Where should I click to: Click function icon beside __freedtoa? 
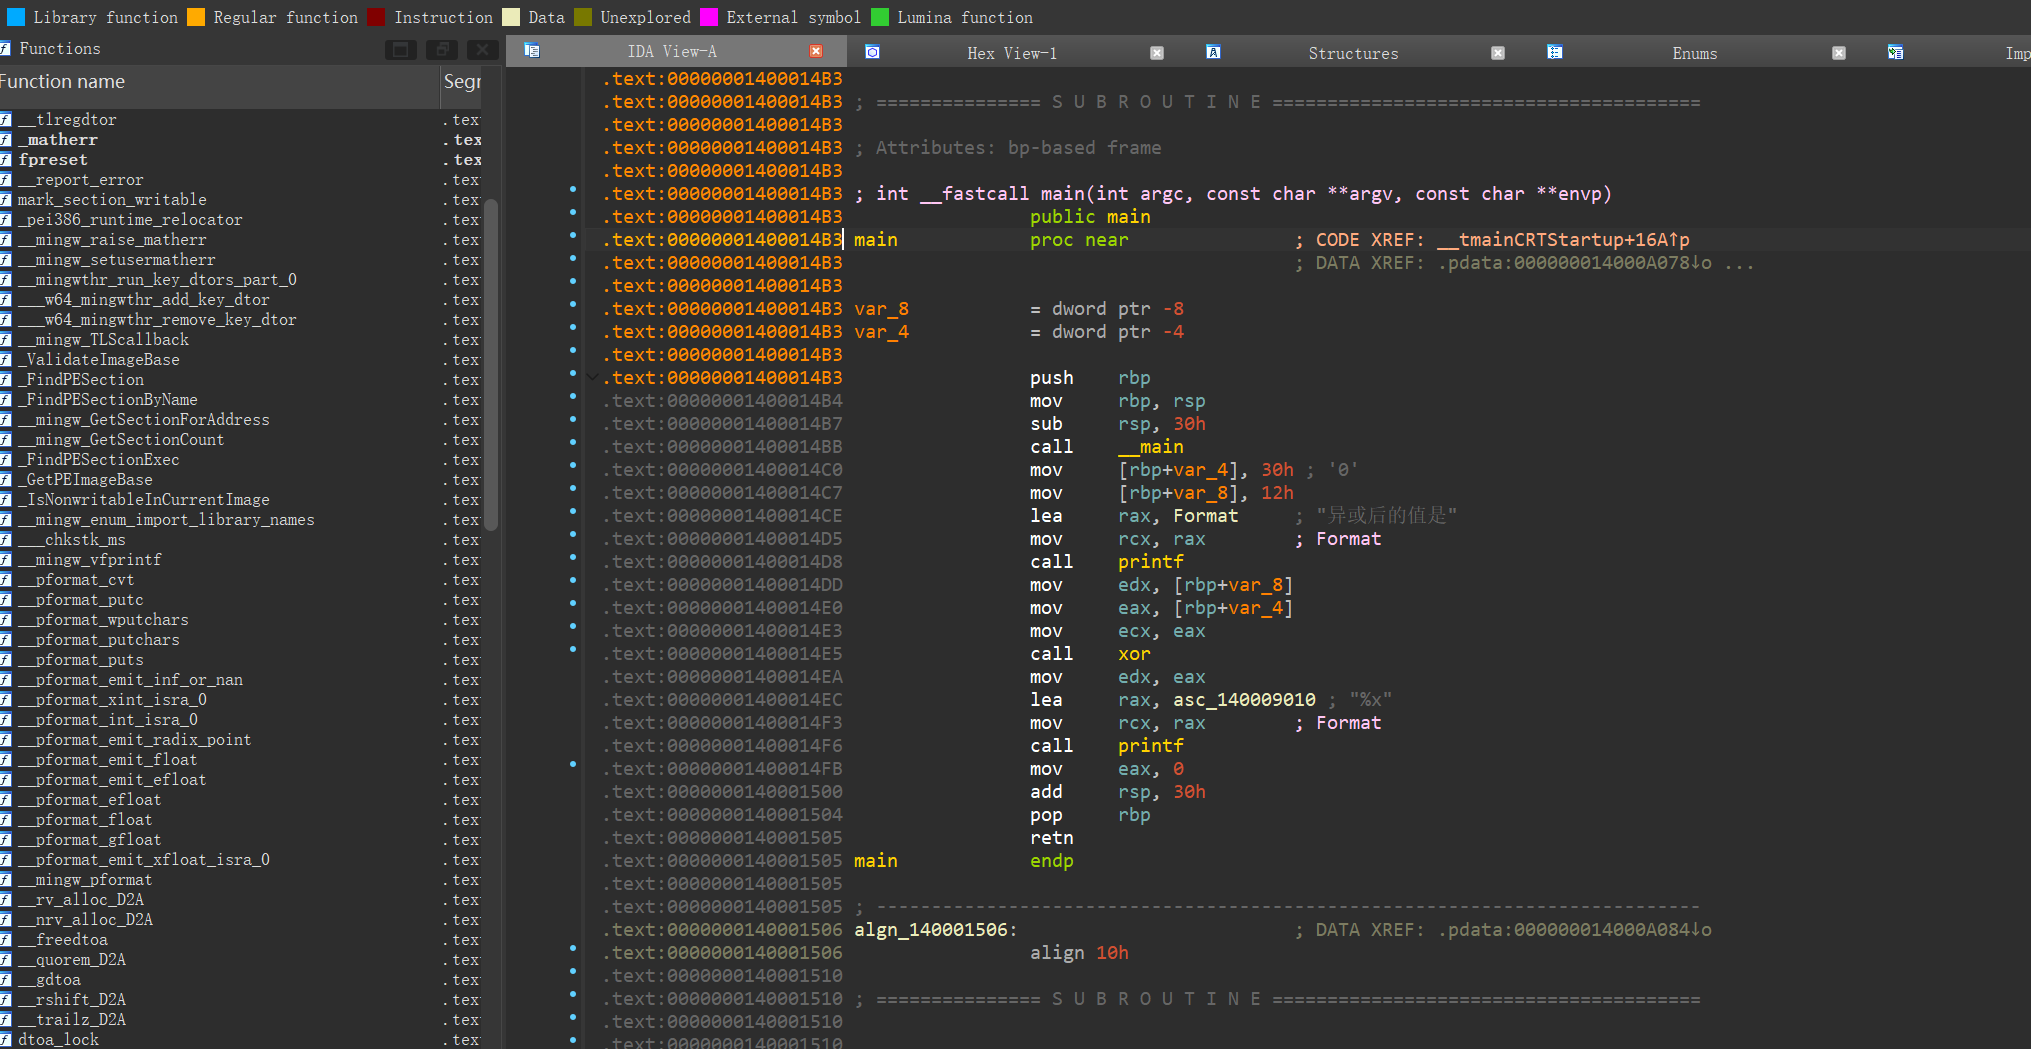pos(6,940)
